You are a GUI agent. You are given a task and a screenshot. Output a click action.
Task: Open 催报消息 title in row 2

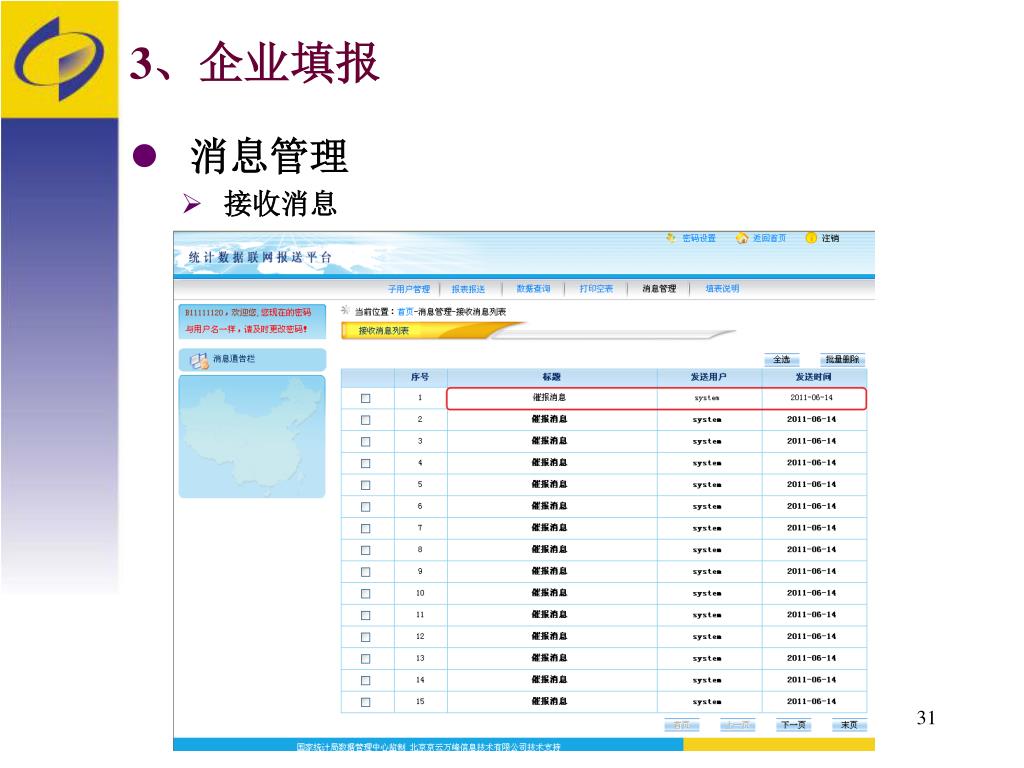(x=549, y=419)
